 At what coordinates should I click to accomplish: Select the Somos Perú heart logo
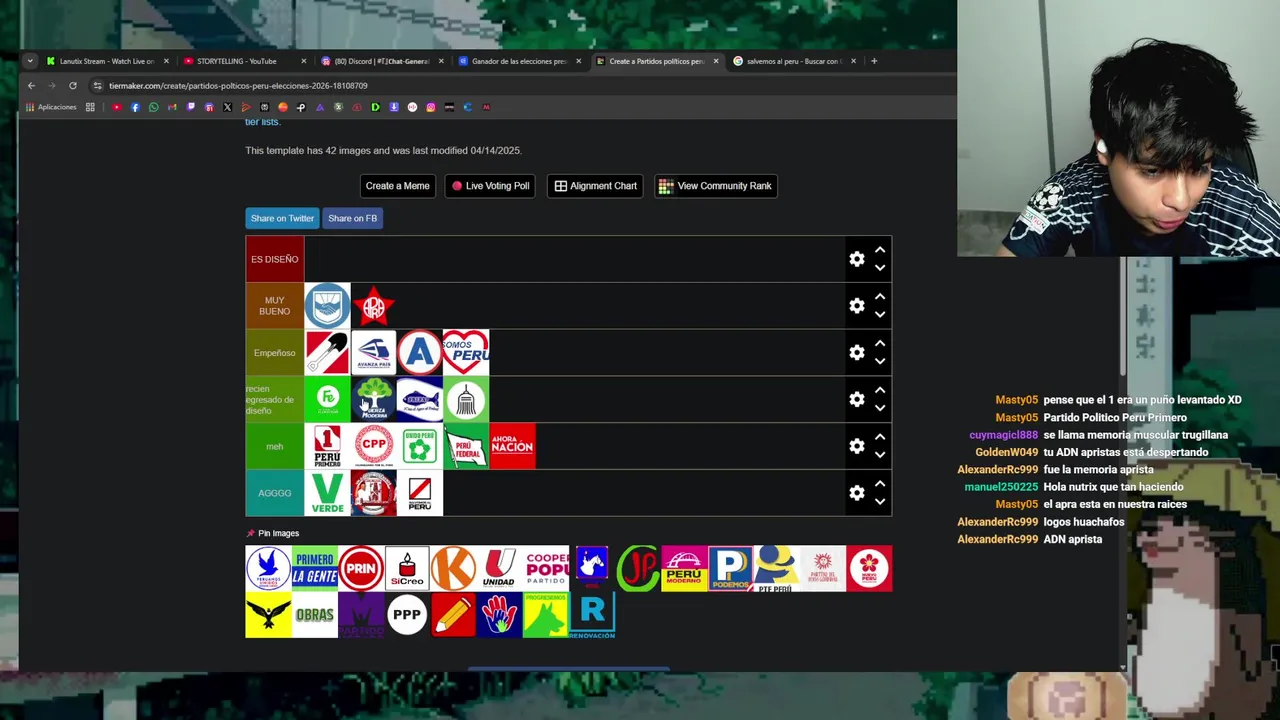point(466,353)
